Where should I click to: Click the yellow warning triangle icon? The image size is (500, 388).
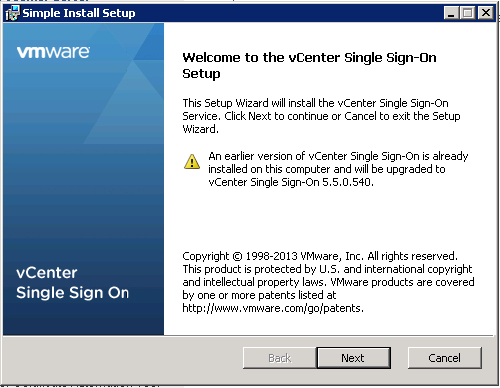192,161
